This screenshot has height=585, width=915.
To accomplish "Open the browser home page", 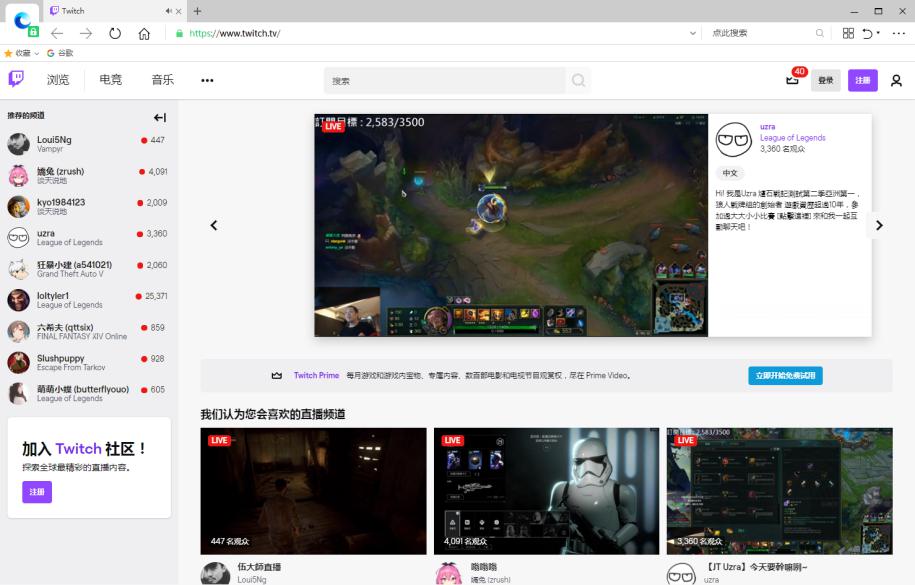I will point(144,33).
